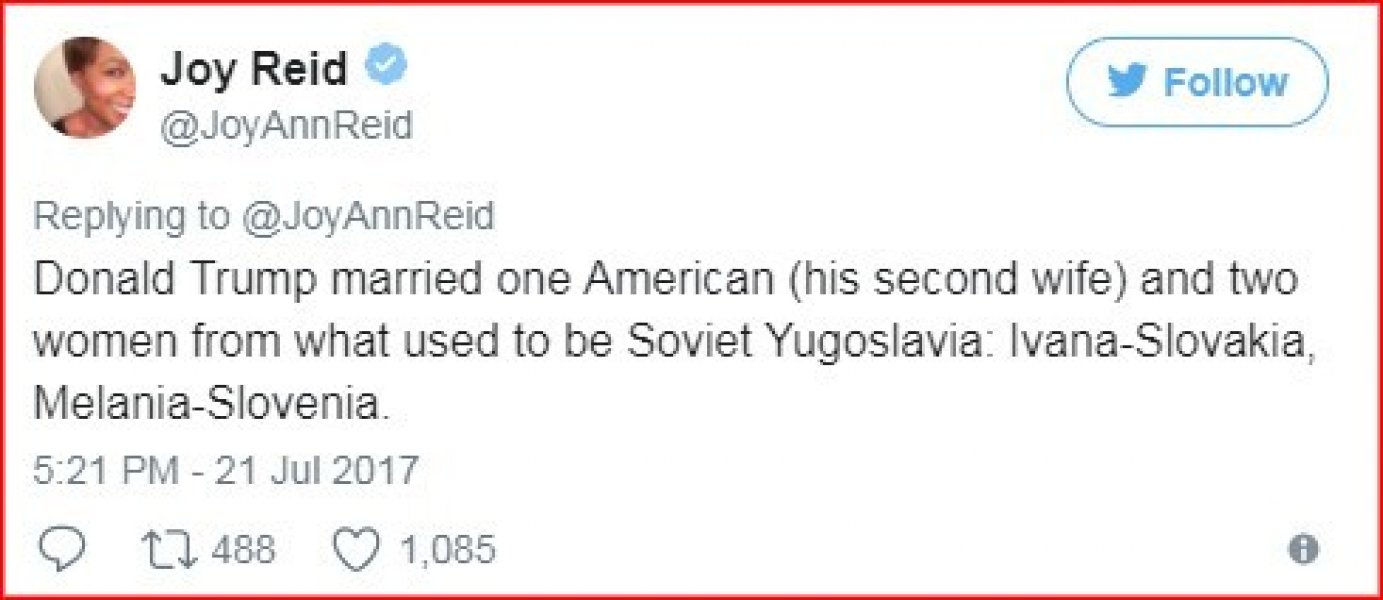Click the @JoyAnnReid handle under the name

[286, 127]
